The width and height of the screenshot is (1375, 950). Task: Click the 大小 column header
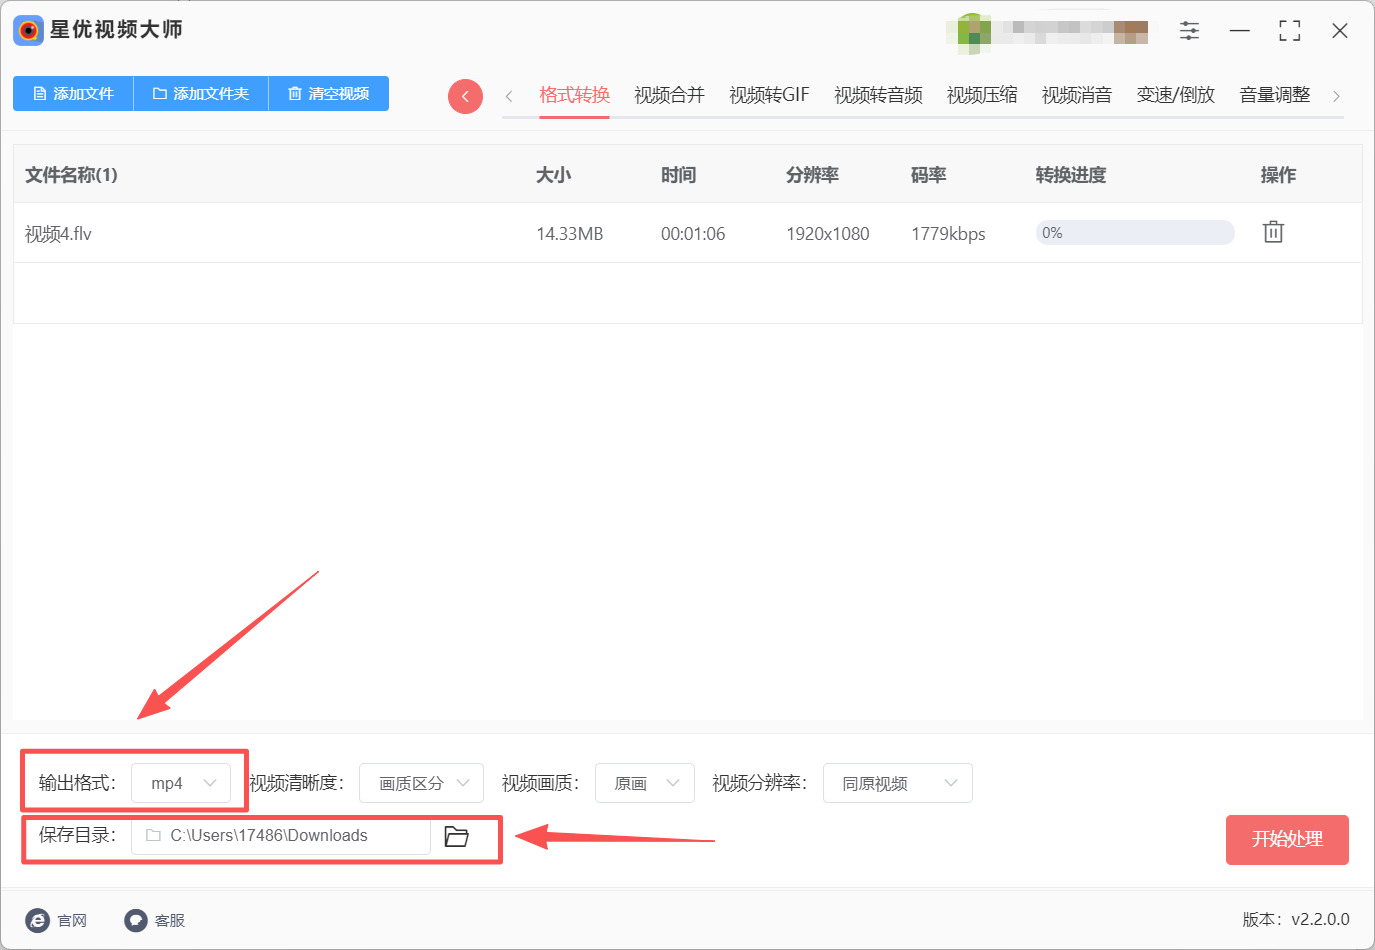tap(553, 175)
